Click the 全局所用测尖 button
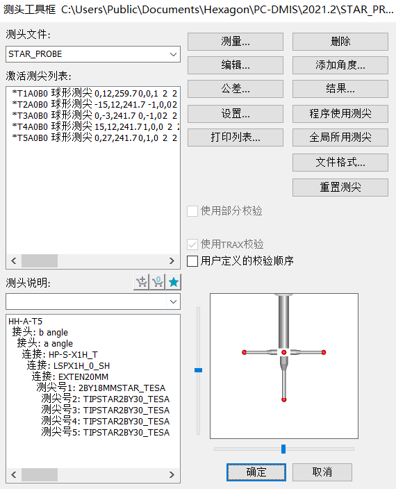Screen dimensions: 396x489 click(x=340, y=137)
